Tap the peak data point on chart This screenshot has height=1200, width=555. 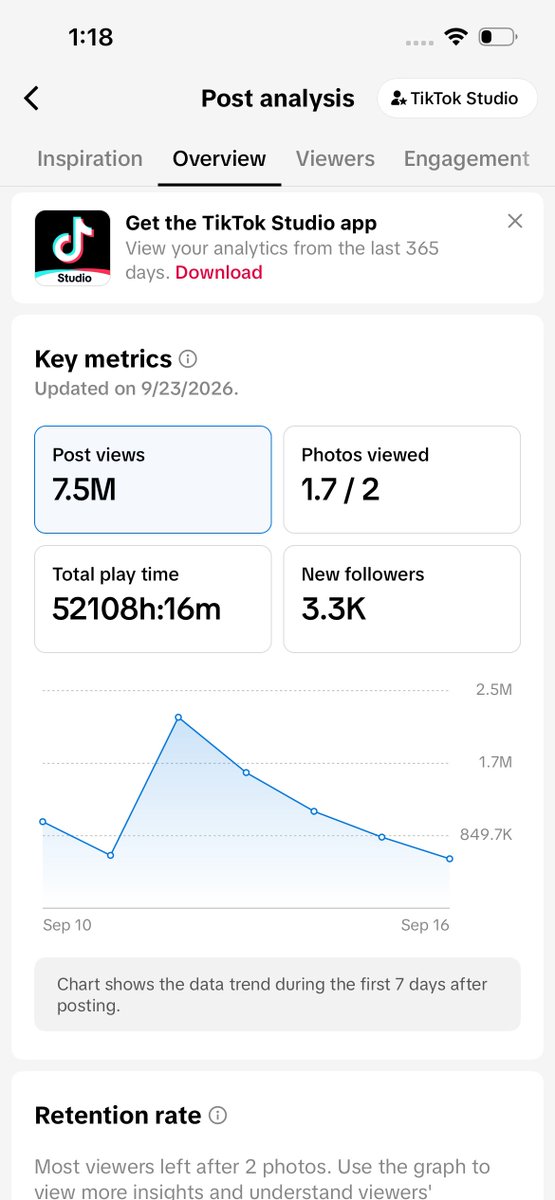(178, 717)
